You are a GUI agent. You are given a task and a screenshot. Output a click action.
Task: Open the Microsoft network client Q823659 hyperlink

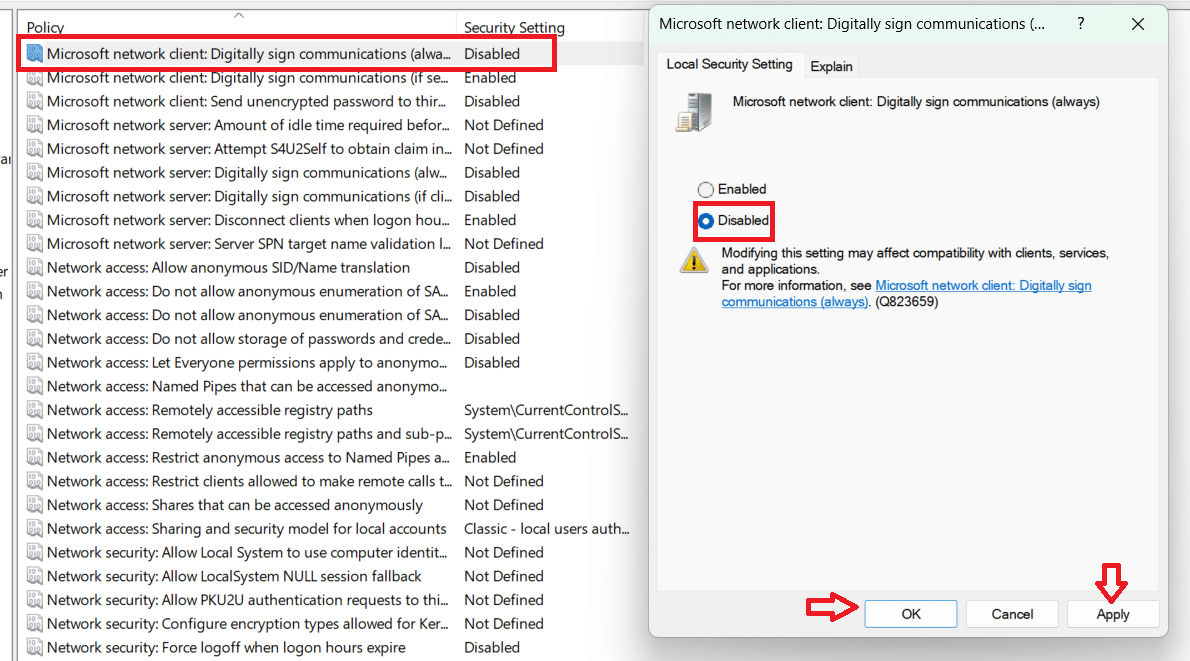(x=983, y=285)
